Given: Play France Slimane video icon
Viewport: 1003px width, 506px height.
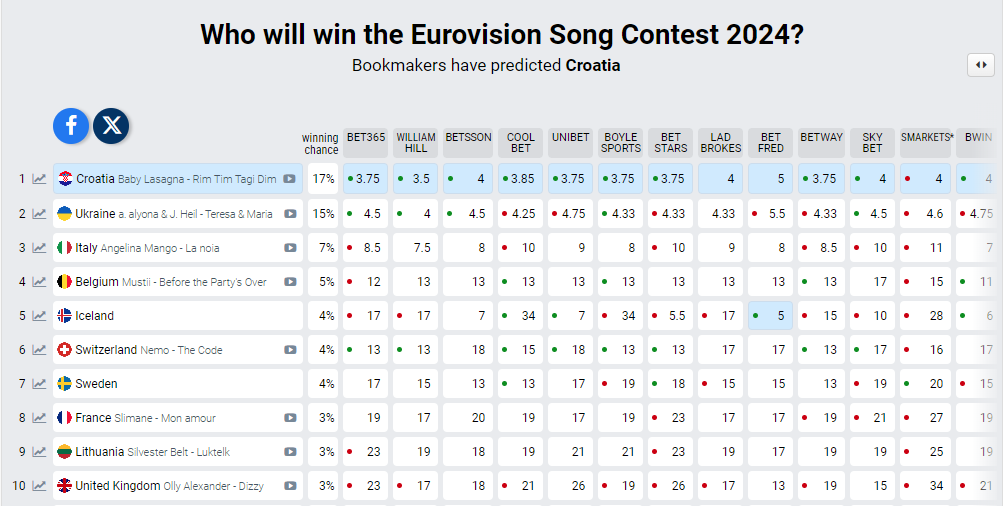Looking at the screenshot, I should click(x=290, y=418).
